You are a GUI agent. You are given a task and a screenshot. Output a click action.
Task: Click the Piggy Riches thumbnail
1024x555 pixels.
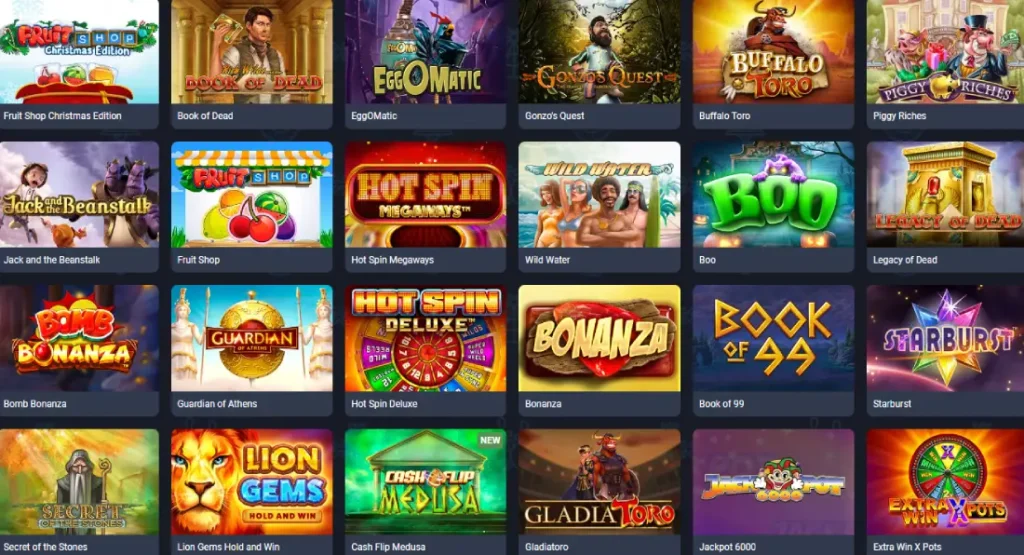coord(945,52)
